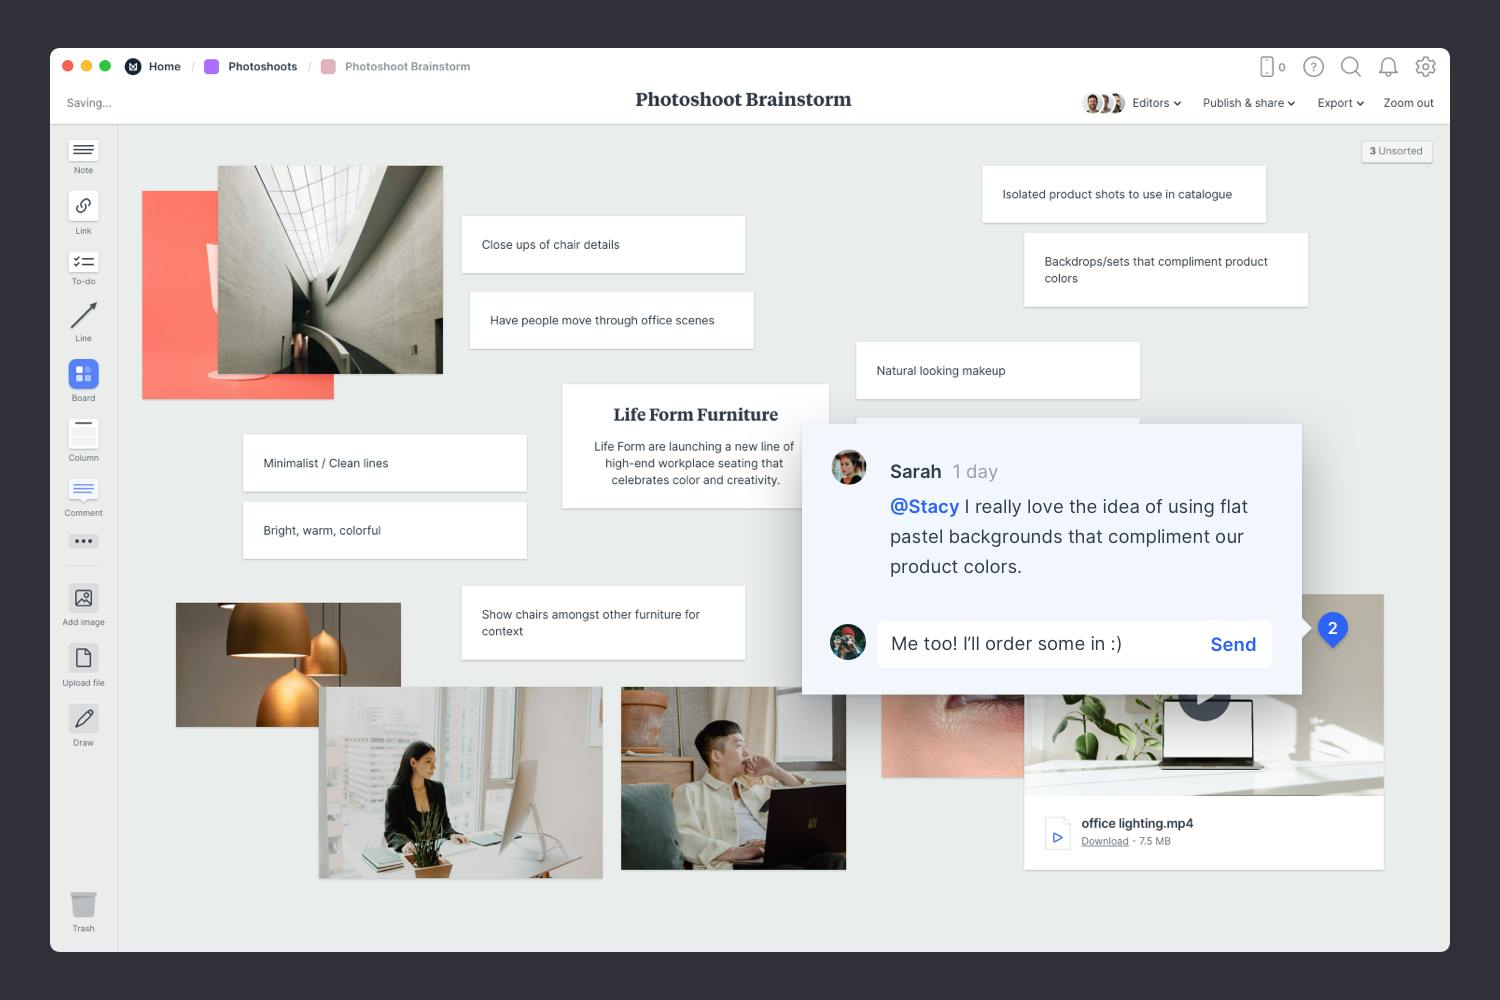Click the Comment tool icon

[83, 490]
